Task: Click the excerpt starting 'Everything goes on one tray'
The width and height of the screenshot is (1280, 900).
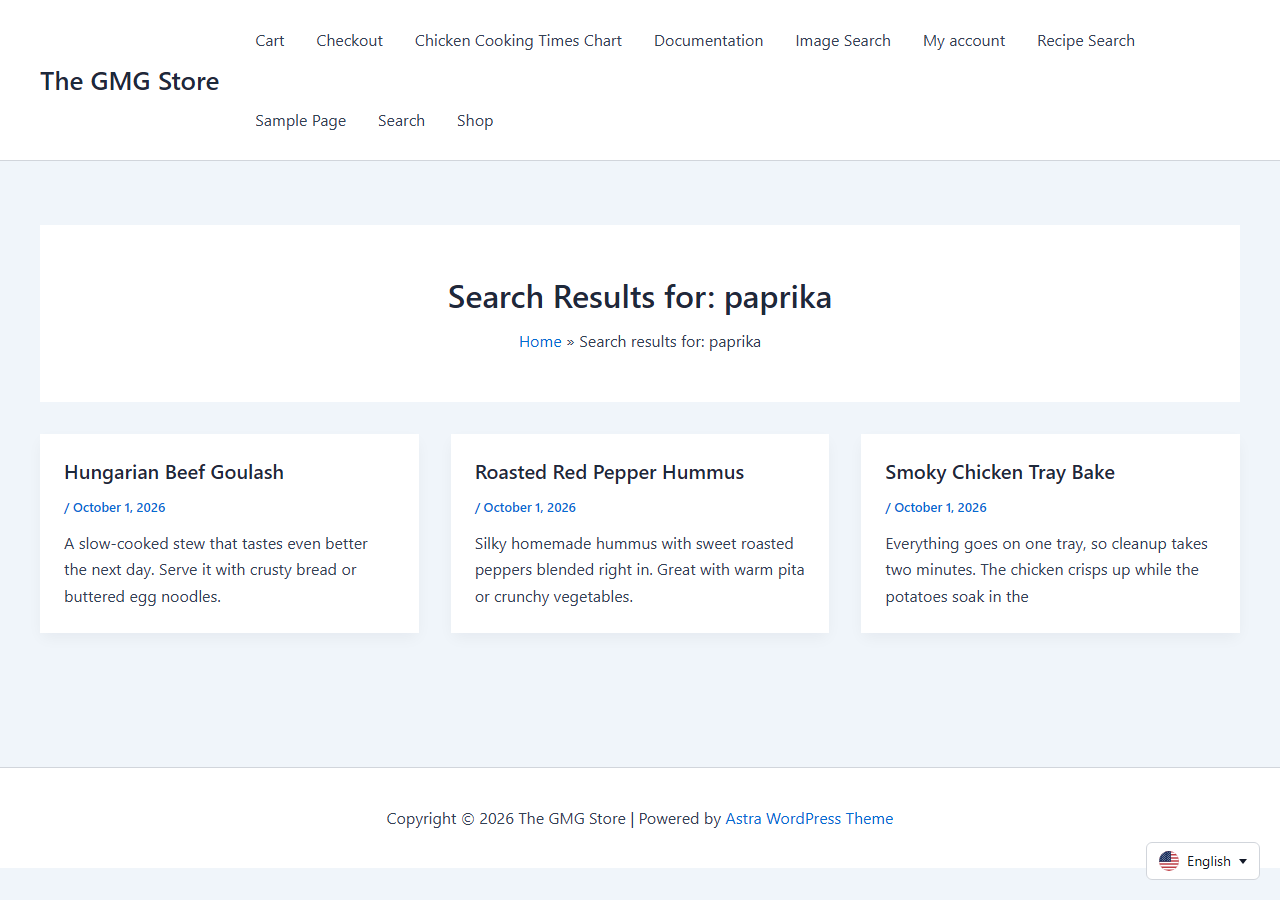Action: (x=1047, y=570)
